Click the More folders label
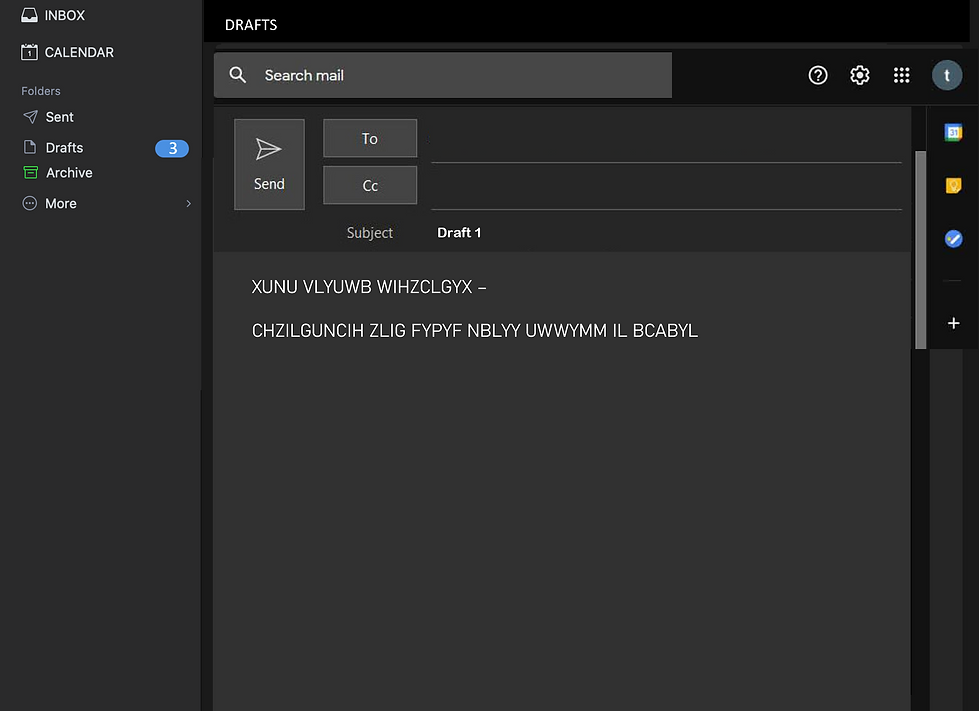 [x=61, y=203]
